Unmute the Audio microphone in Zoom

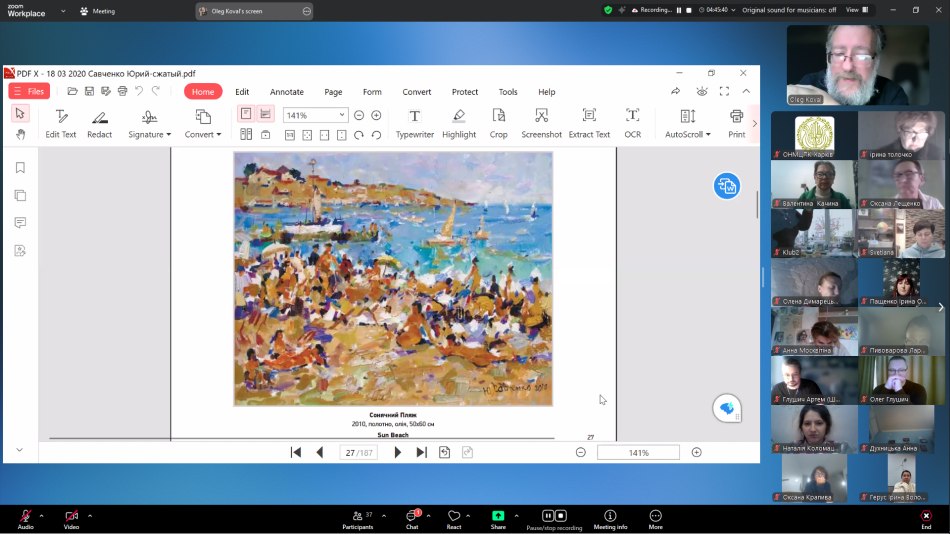[25, 517]
